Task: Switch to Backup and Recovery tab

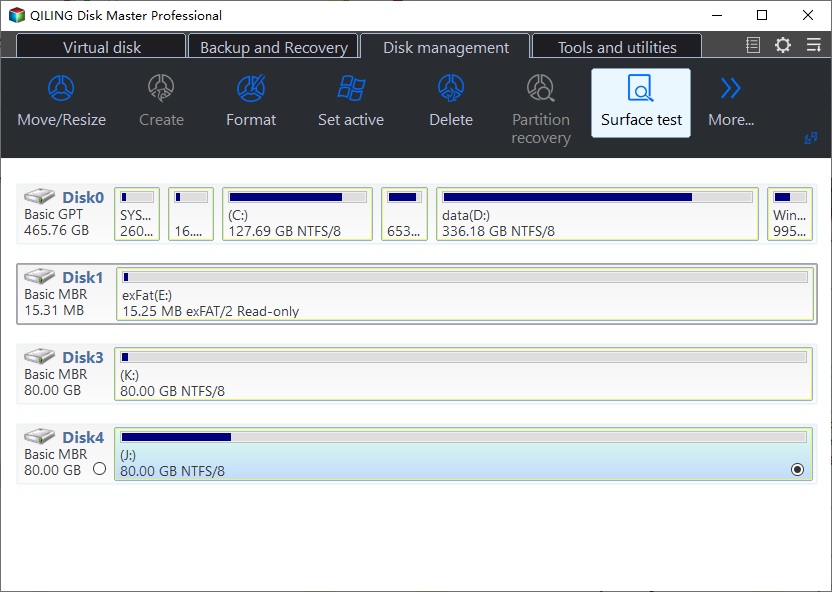Action: pyautogui.click(x=274, y=47)
